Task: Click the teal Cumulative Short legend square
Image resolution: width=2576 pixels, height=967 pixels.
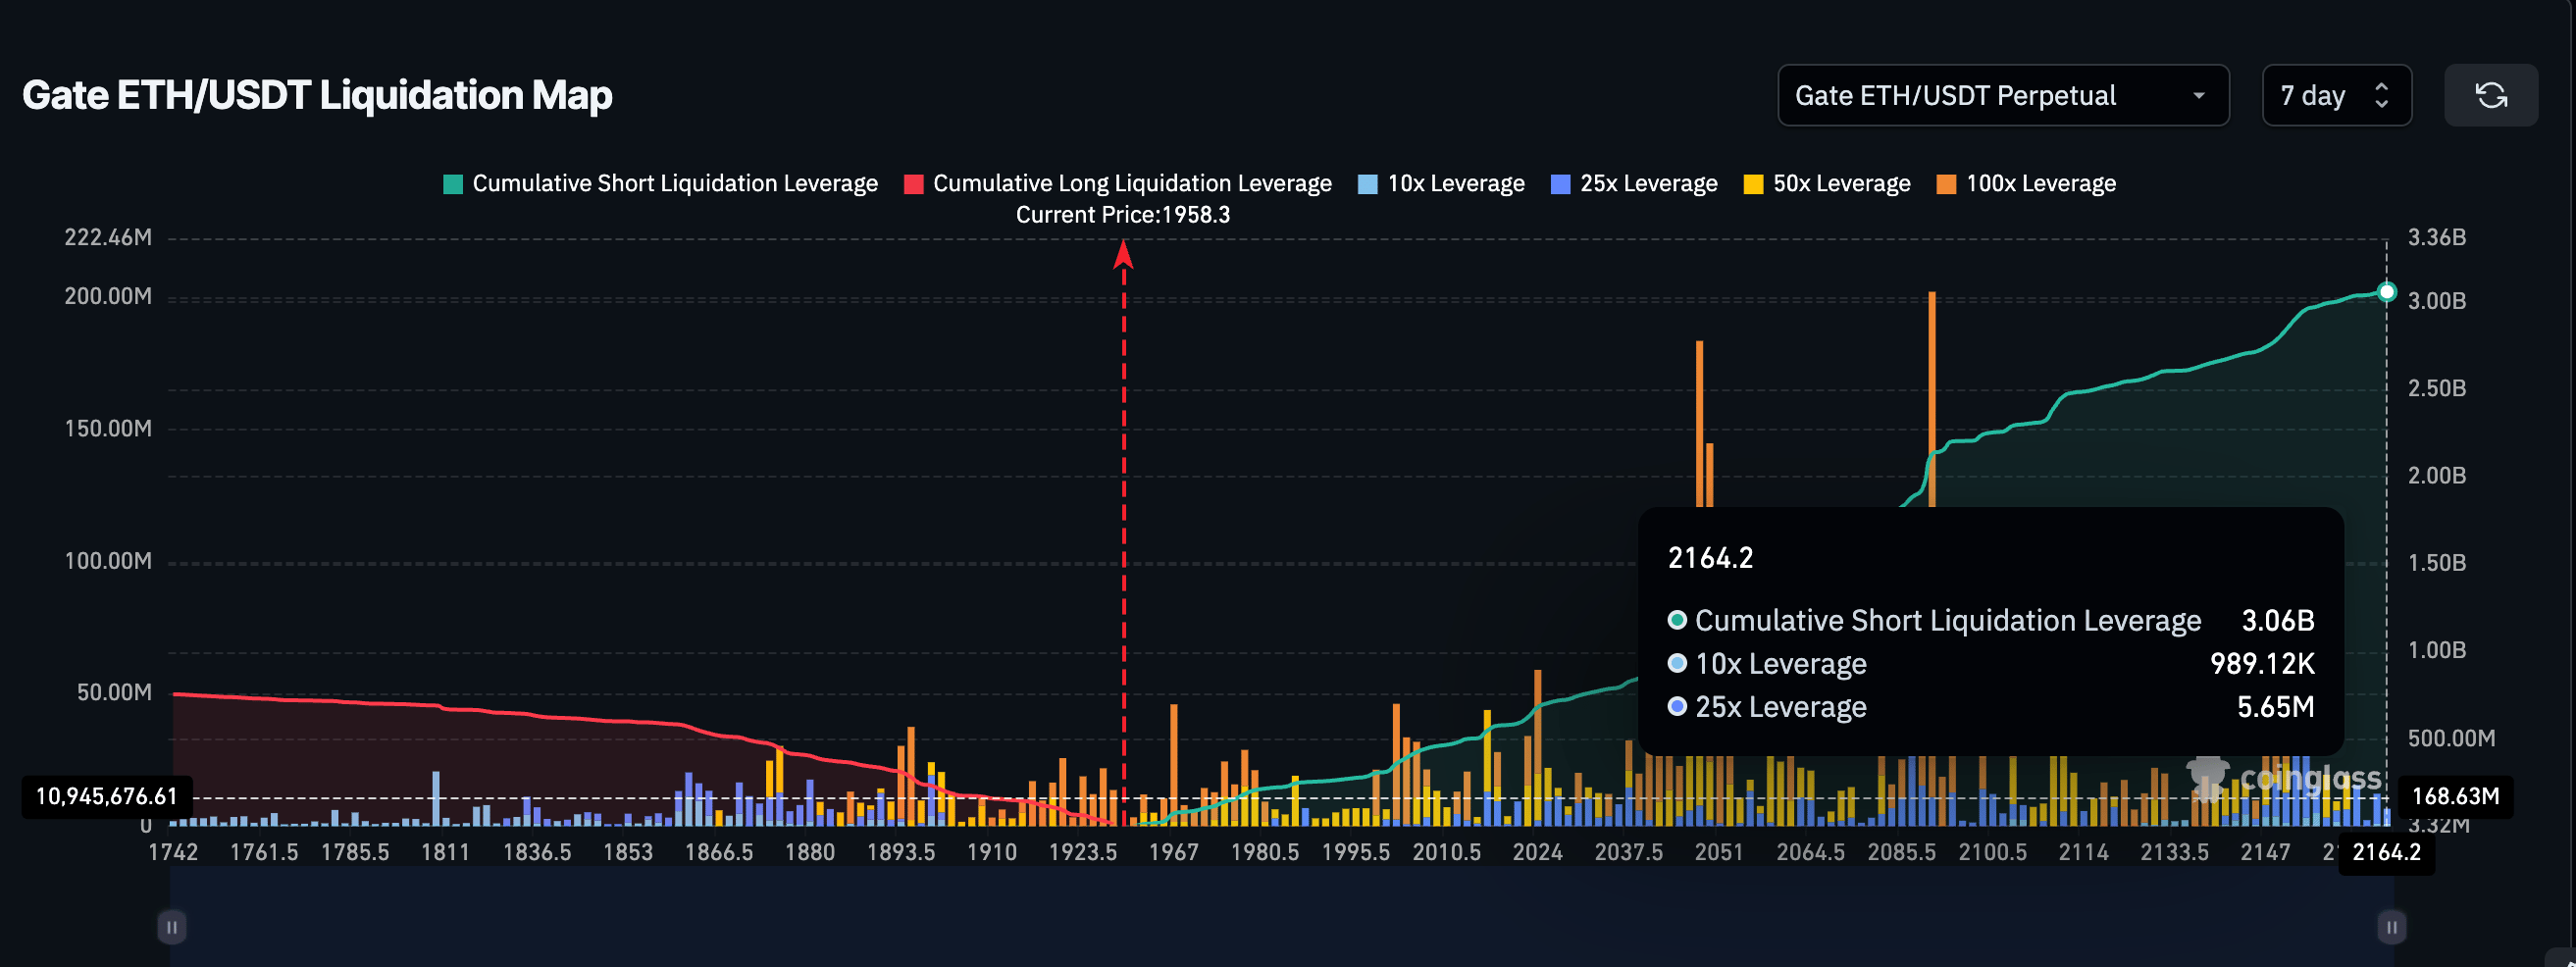Action: (453, 184)
